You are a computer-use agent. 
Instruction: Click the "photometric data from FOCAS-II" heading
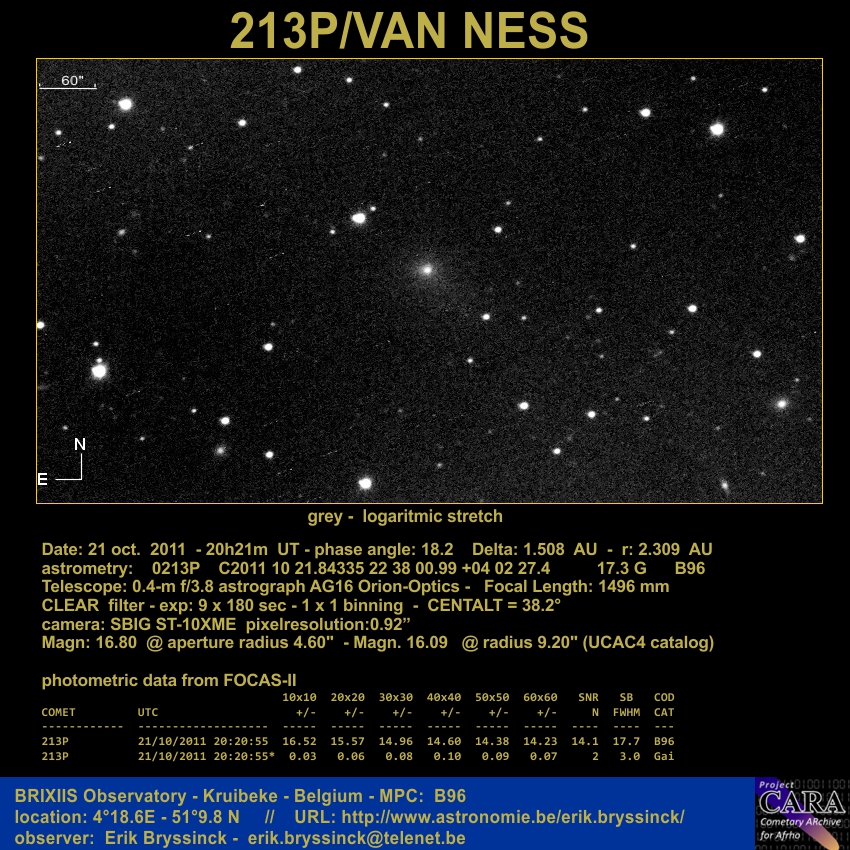click(x=169, y=680)
